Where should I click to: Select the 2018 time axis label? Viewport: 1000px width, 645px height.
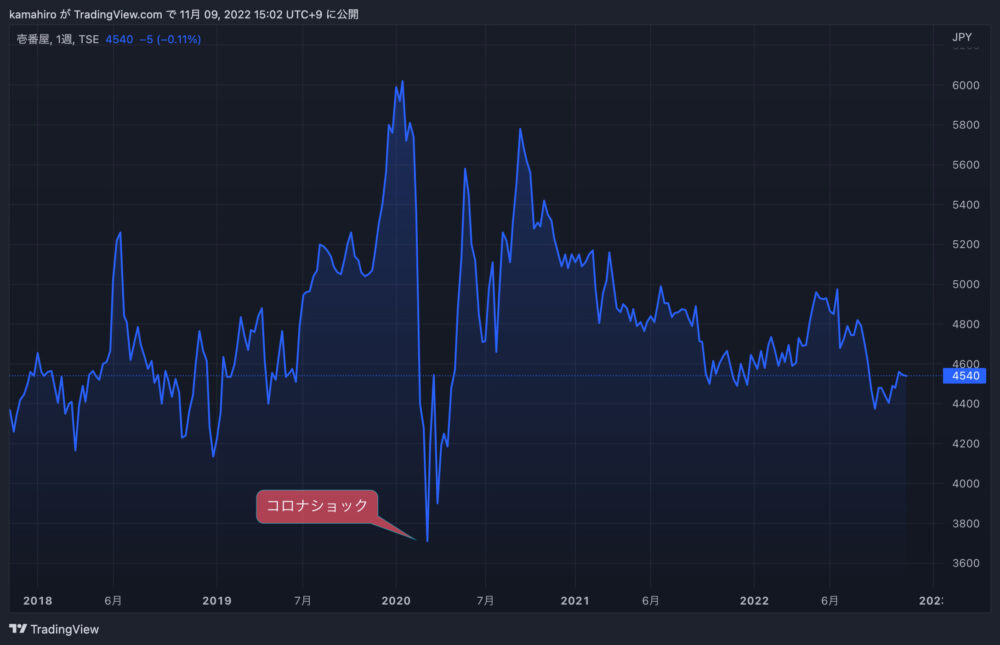pos(37,601)
